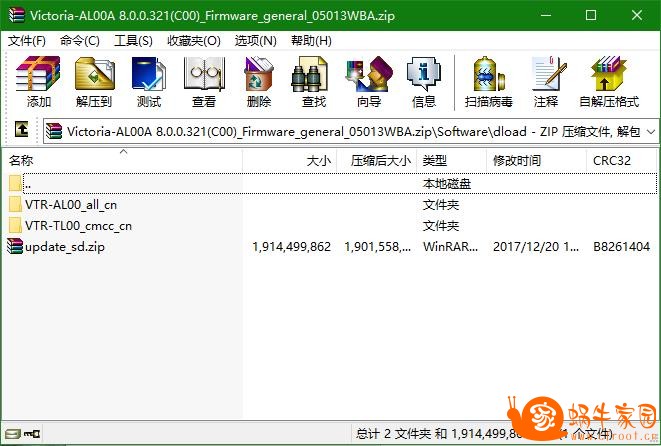Sort by the 修改时间 column header

point(536,160)
